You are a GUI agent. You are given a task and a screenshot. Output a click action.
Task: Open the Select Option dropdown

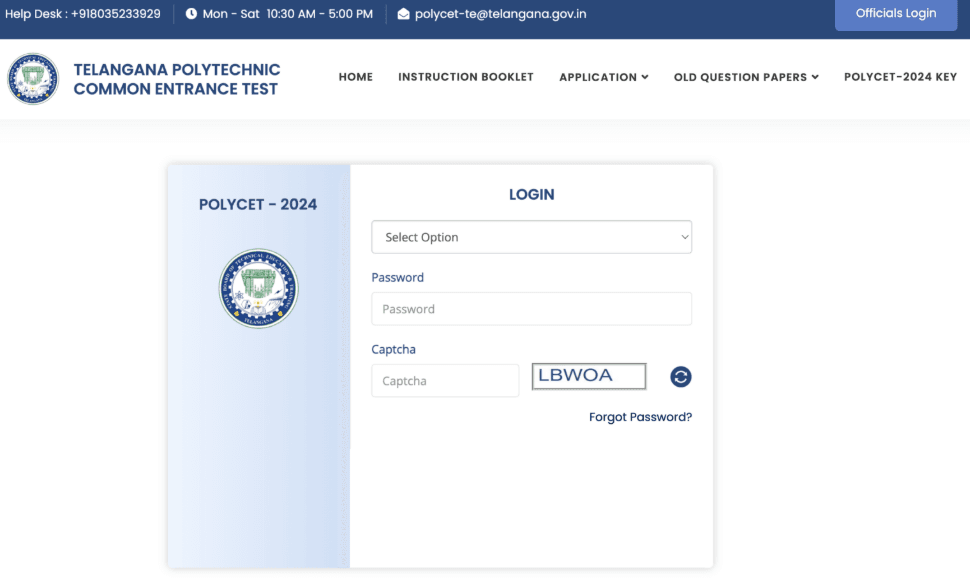click(x=531, y=237)
